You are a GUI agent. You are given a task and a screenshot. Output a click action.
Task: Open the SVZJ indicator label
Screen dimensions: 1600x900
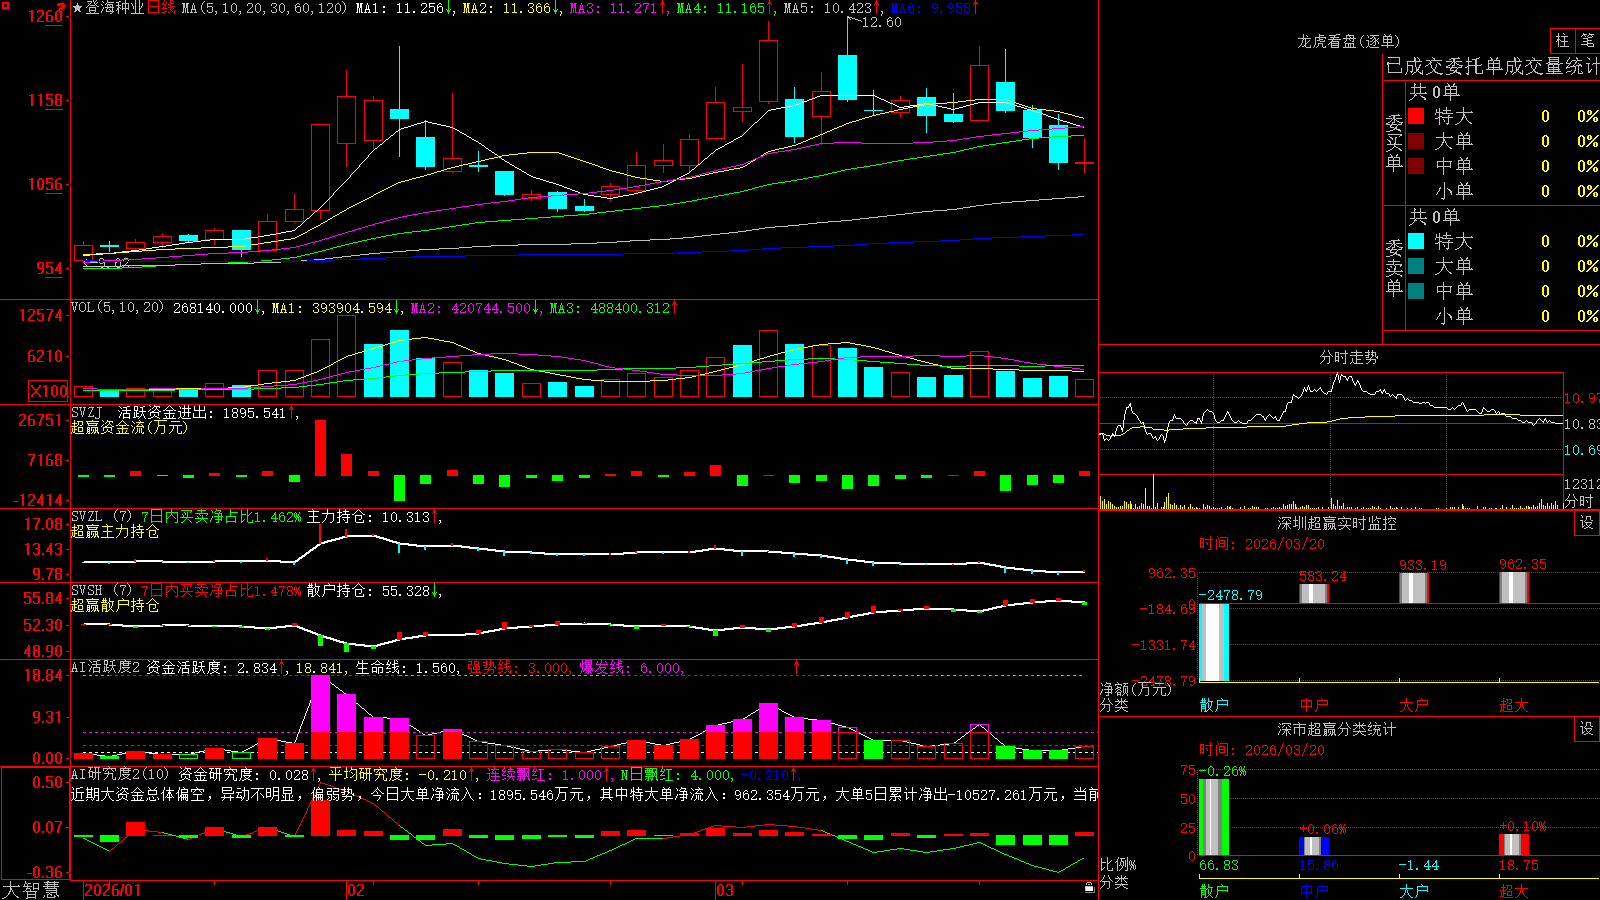pyautogui.click(x=87, y=412)
